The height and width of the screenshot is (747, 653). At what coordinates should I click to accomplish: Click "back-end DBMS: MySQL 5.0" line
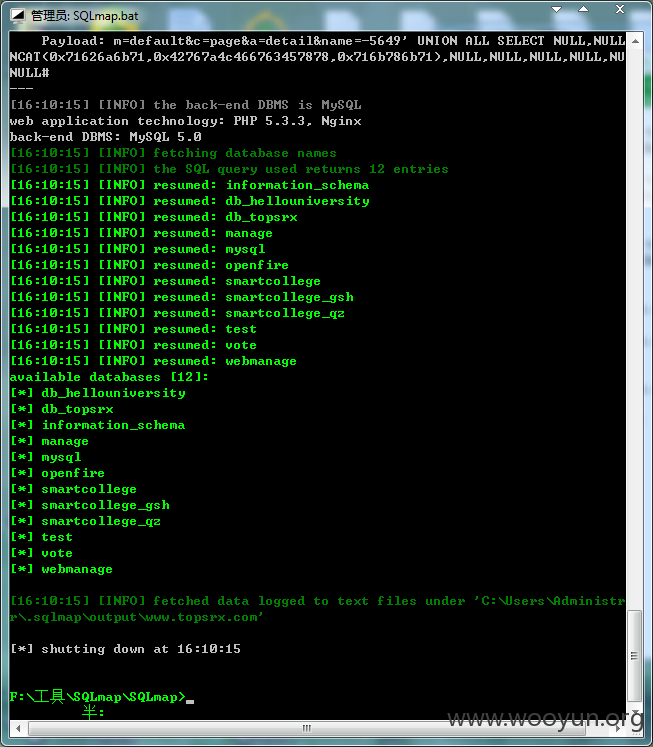coord(106,137)
